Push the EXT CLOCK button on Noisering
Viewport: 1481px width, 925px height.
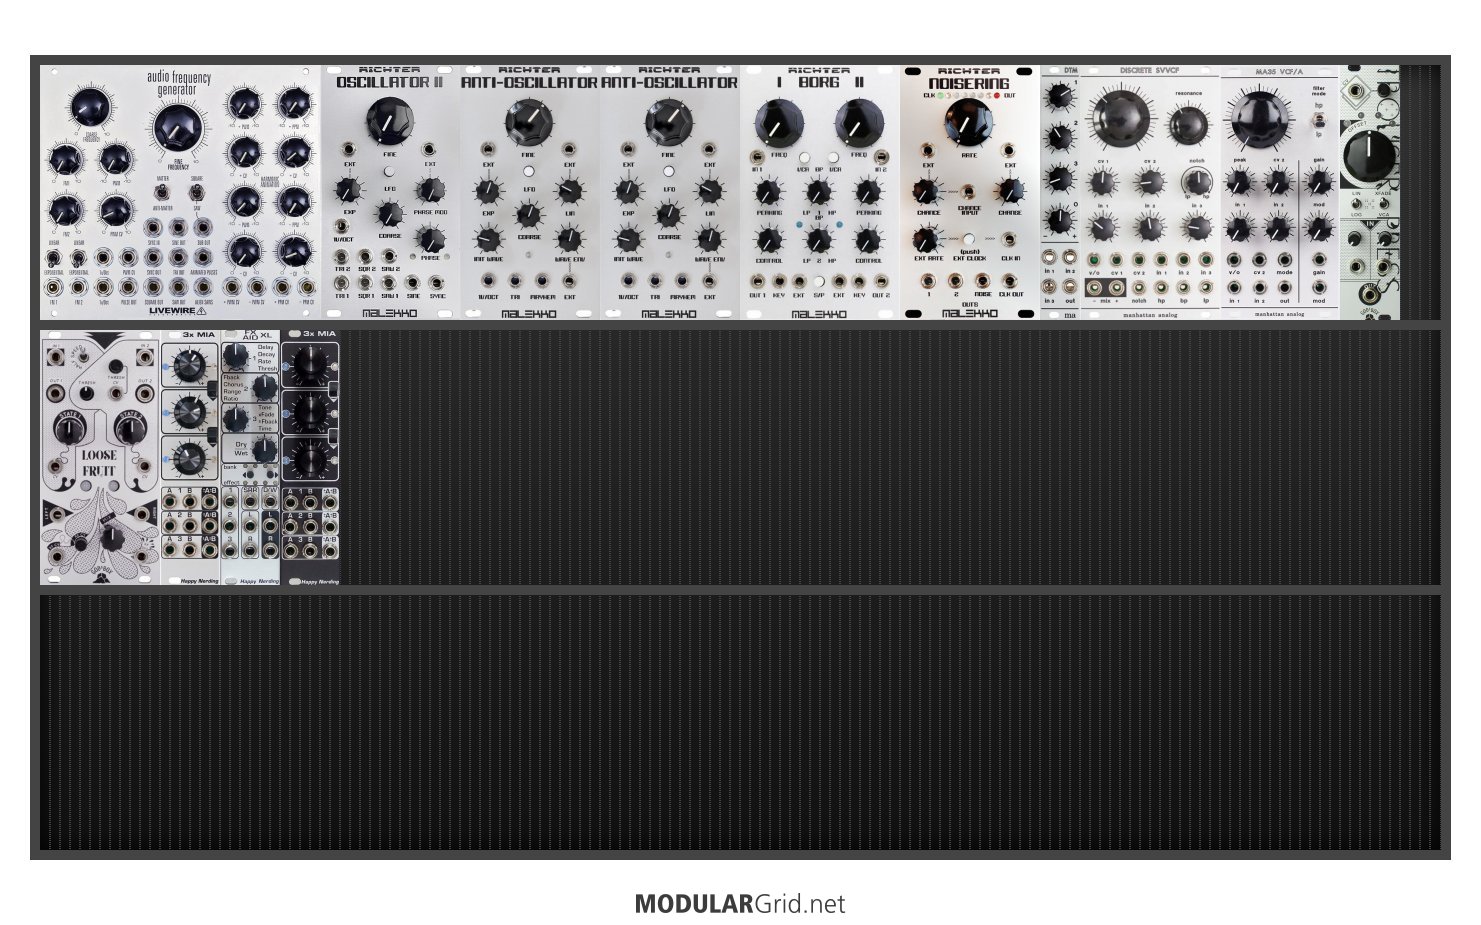pyautogui.click(x=968, y=239)
